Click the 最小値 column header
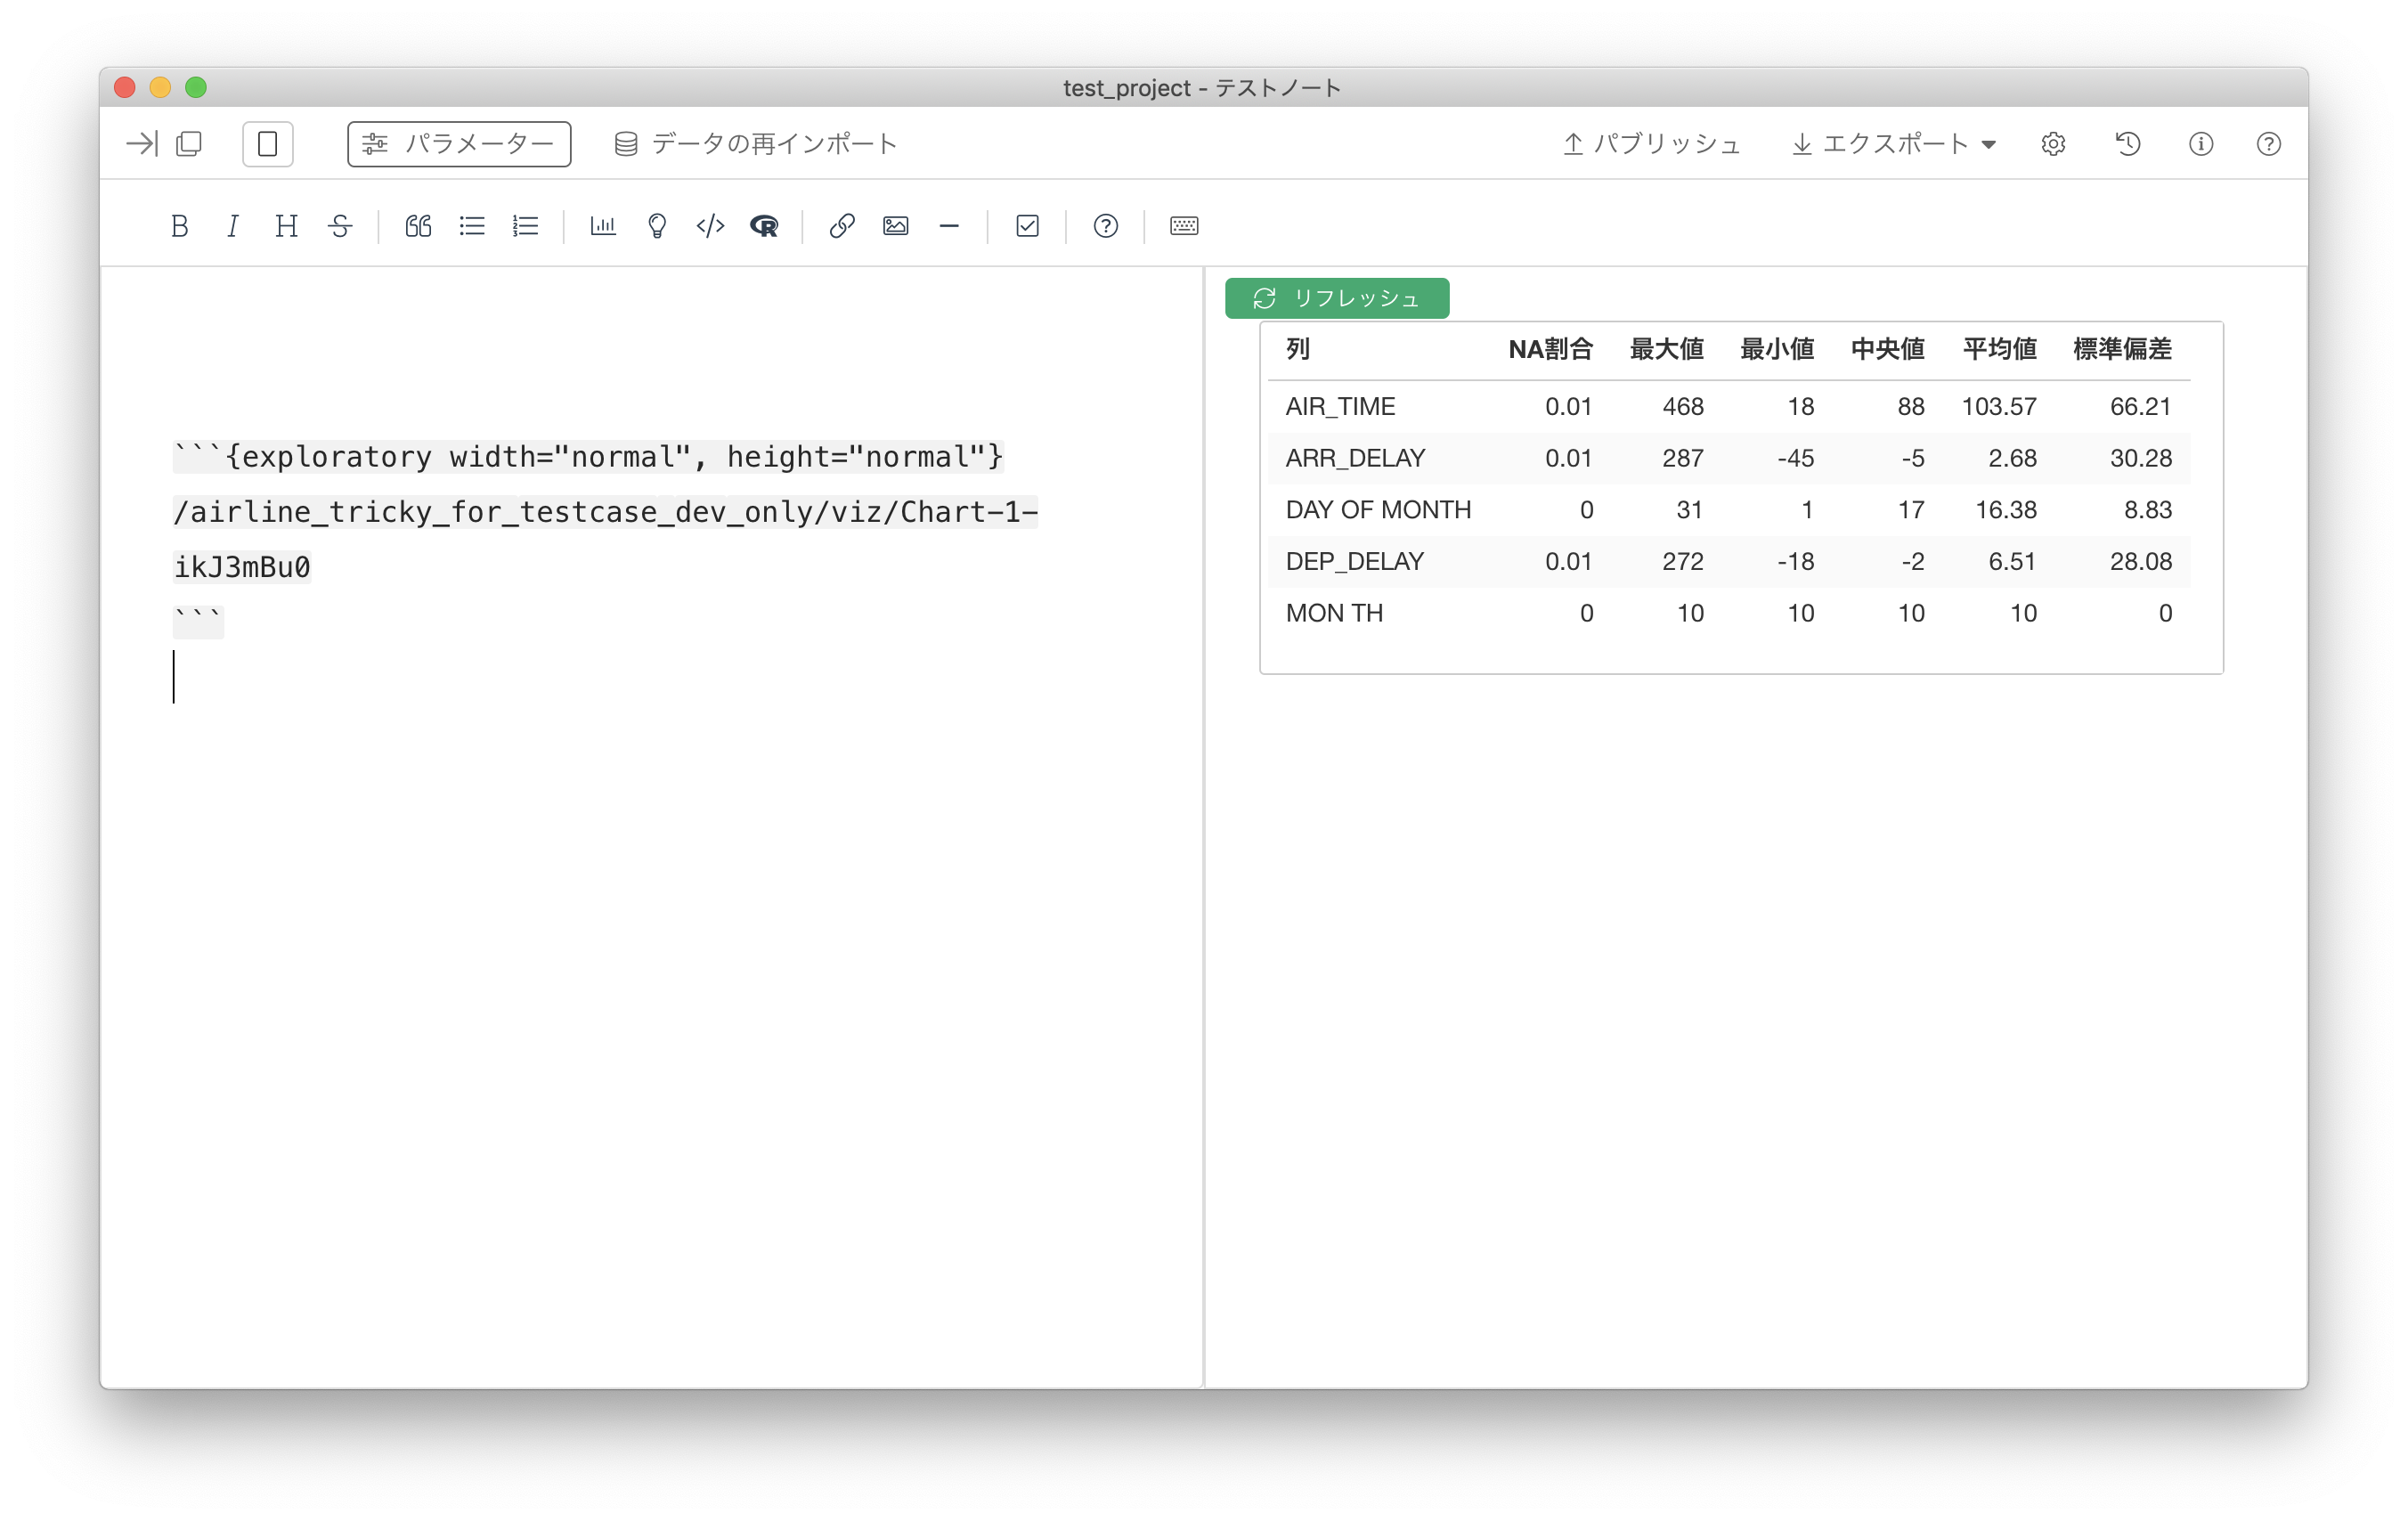The height and width of the screenshot is (1521, 2408). pyautogui.click(x=1777, y=349)
